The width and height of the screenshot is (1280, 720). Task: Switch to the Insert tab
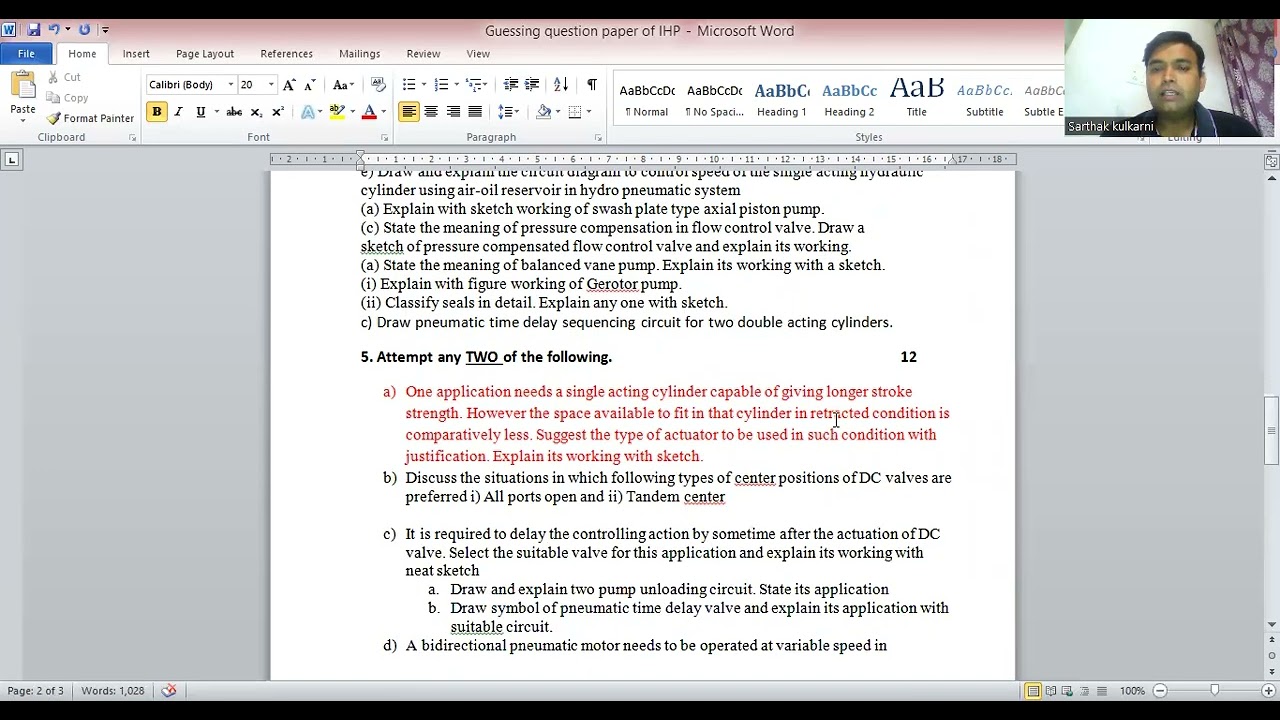pos(136,54)
